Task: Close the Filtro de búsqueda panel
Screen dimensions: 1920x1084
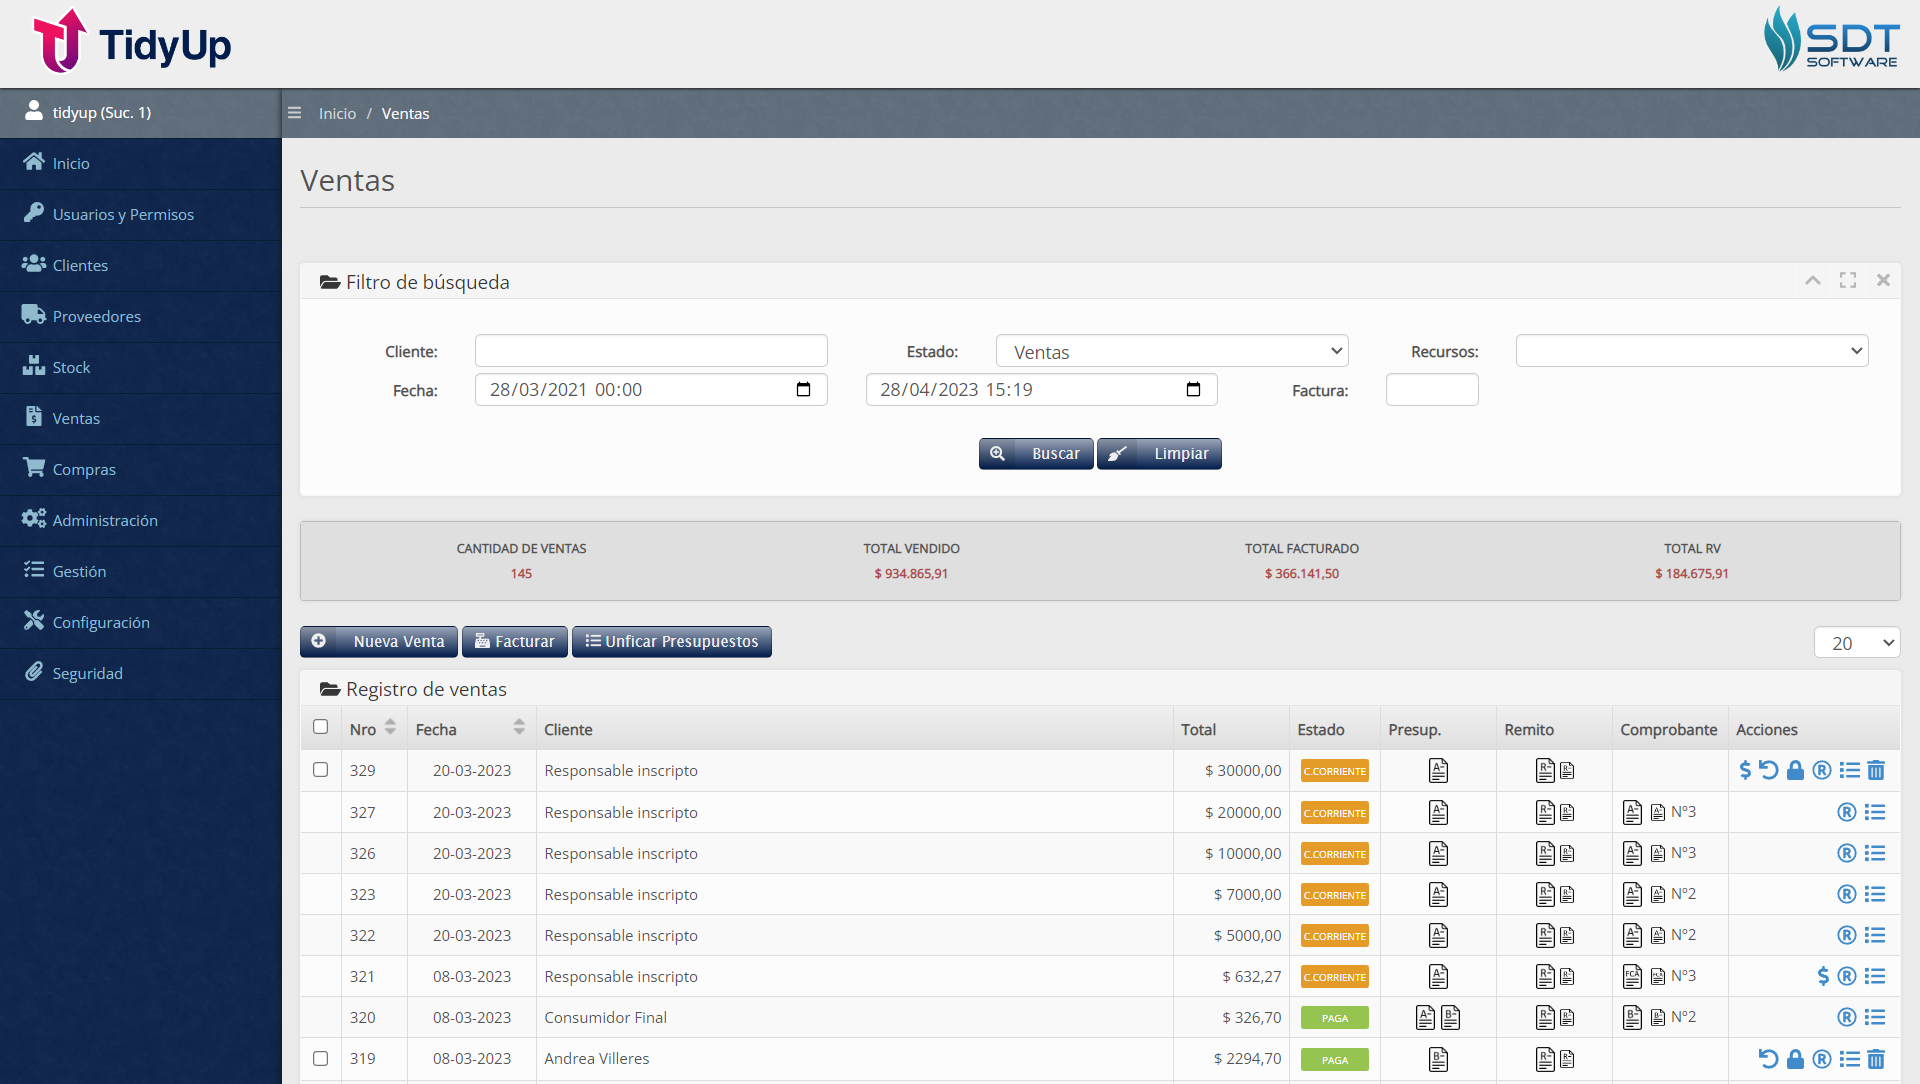Action: [x=1883, y=281]
